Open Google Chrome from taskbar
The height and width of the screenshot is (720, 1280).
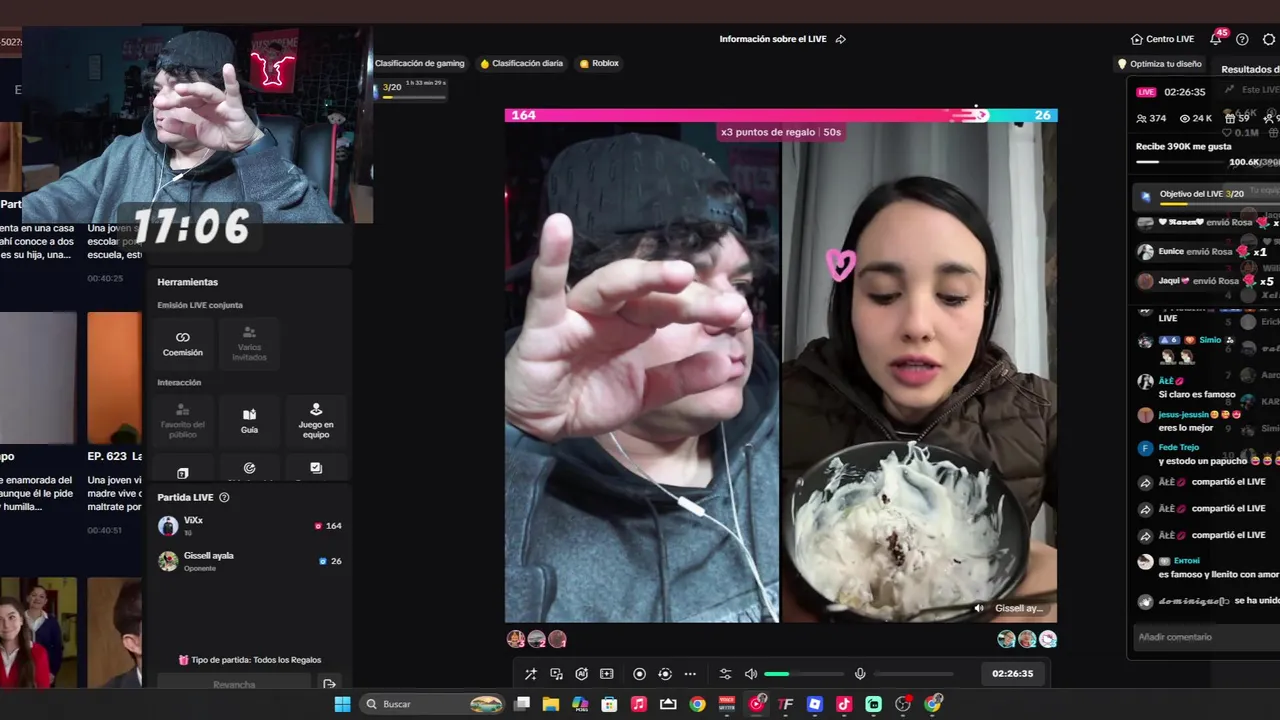(x=697, y=704)
